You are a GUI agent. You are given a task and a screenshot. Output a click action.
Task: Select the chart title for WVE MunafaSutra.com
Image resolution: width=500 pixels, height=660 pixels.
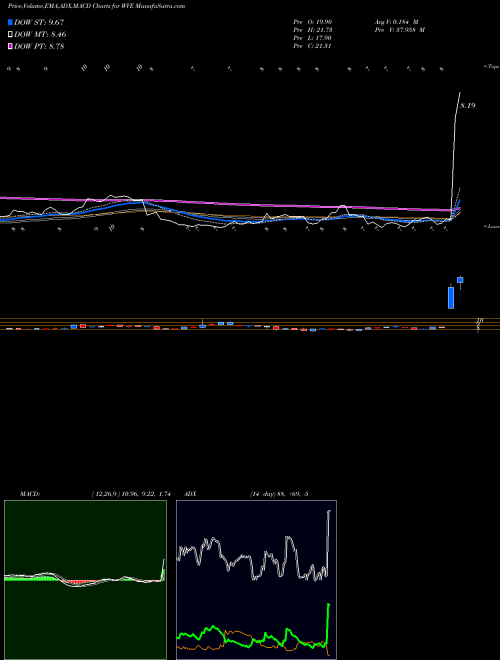[96, 6]
